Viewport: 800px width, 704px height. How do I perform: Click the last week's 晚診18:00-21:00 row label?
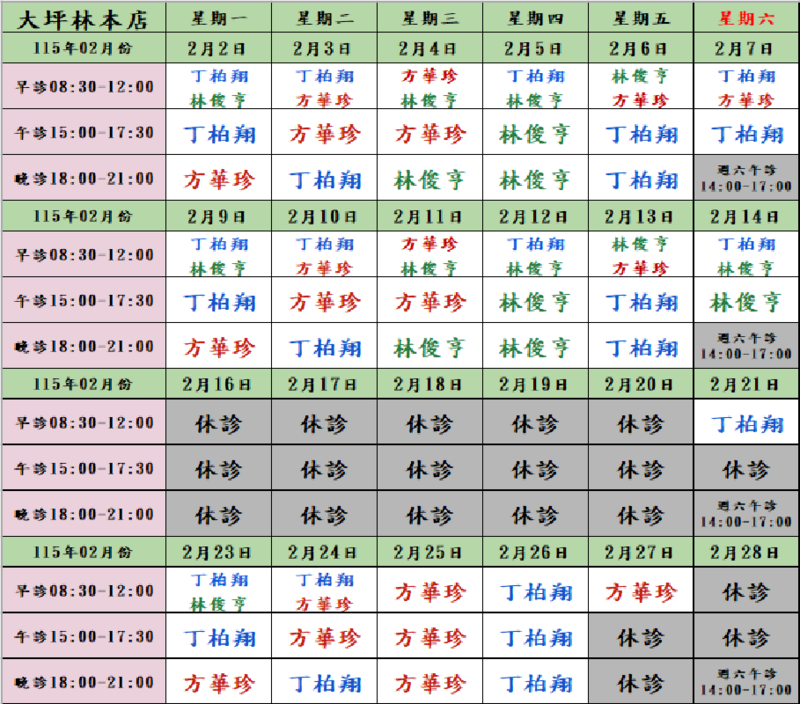point(83,683)
